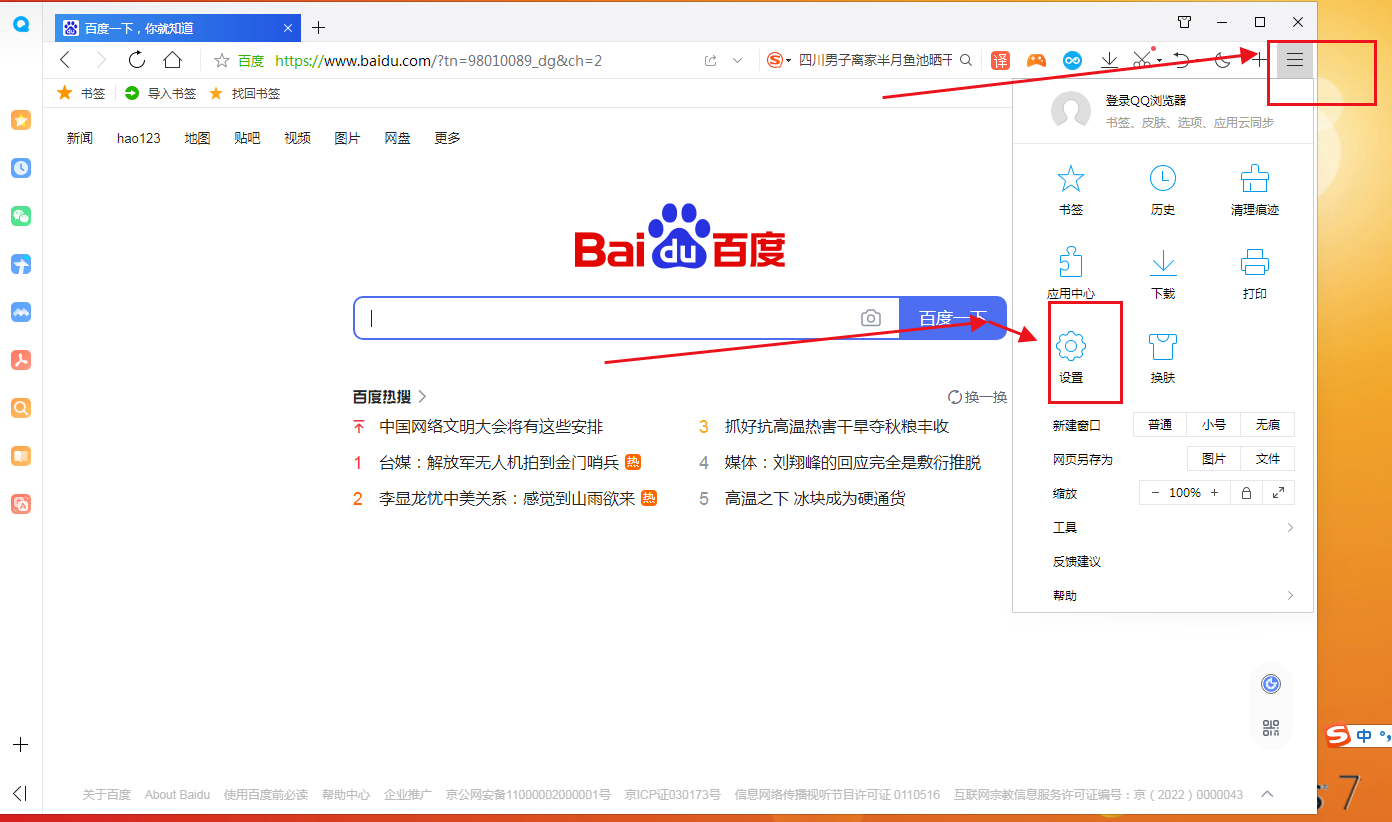The width and height of the screenshot is (1392, 822).
Task: Select the 百度一下 browser tab
Action: click(x=177, y=27)
